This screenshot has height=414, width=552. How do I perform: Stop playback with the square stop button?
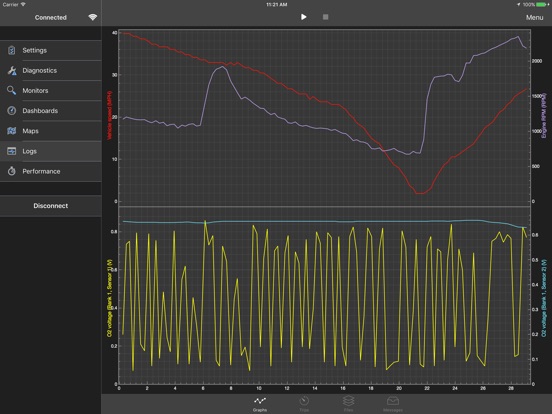(326, 17)
